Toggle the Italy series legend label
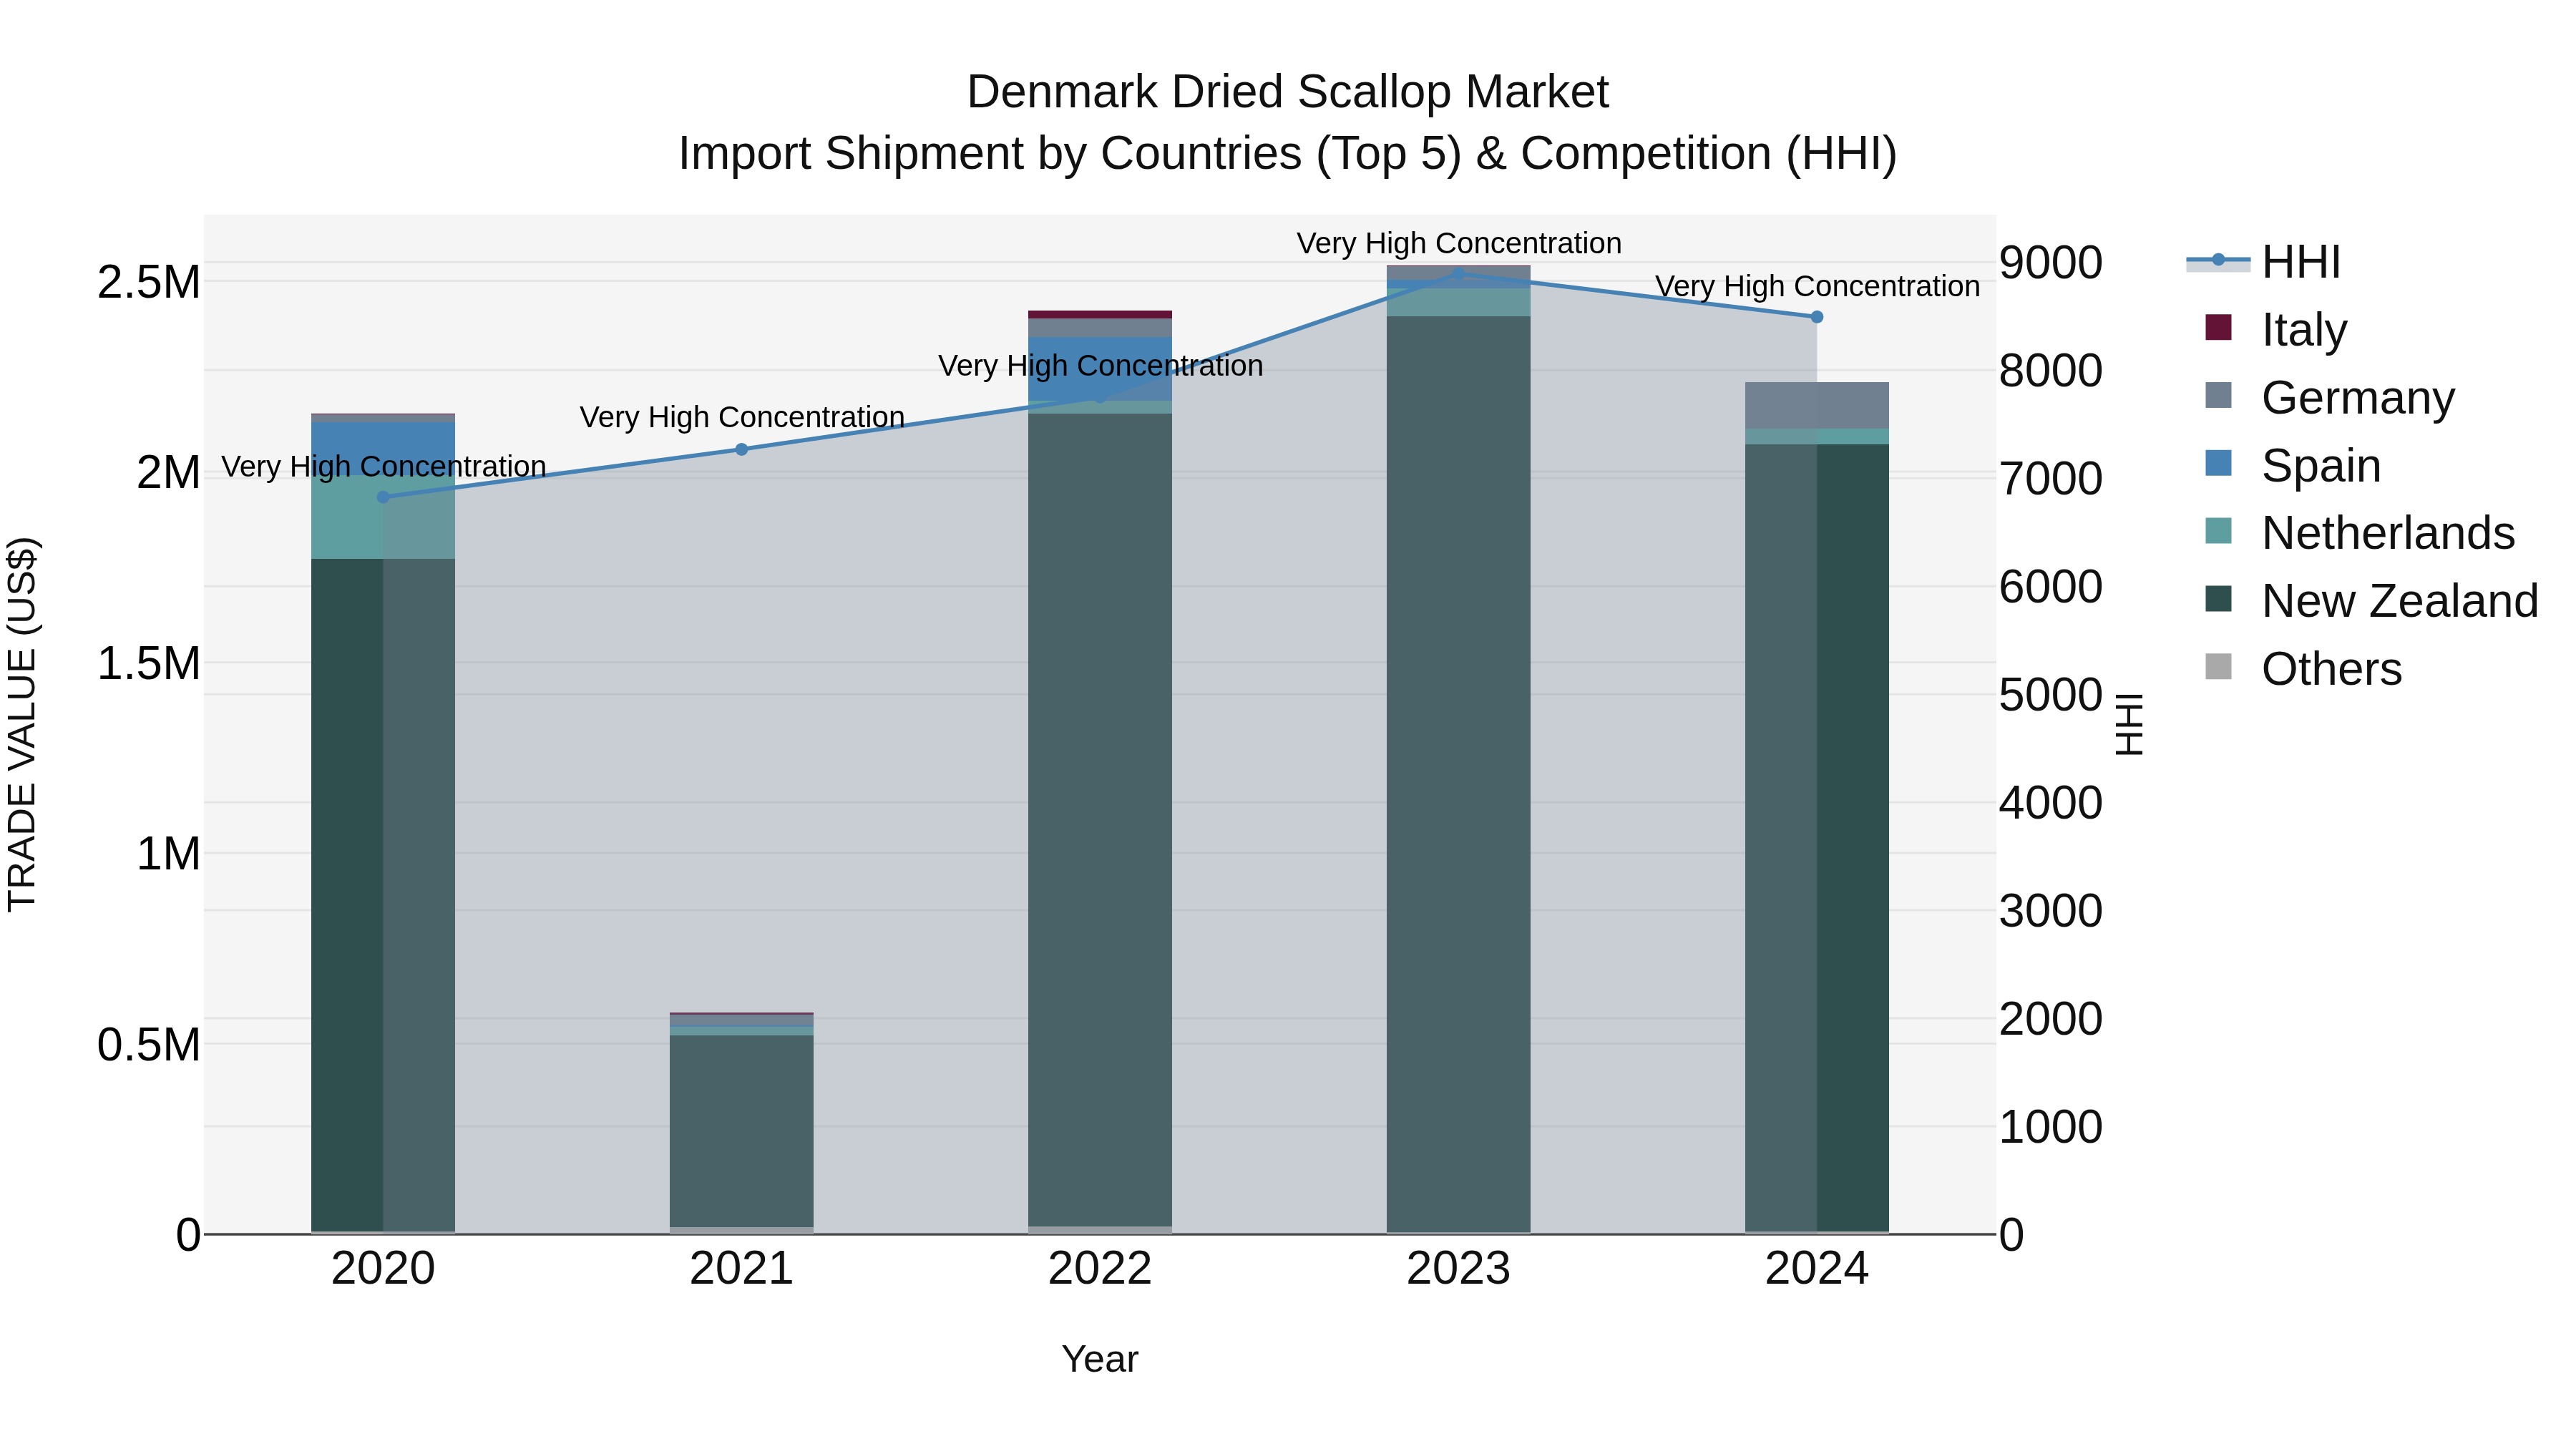The image size is (2576, 1449). [x=2304, y=330]
